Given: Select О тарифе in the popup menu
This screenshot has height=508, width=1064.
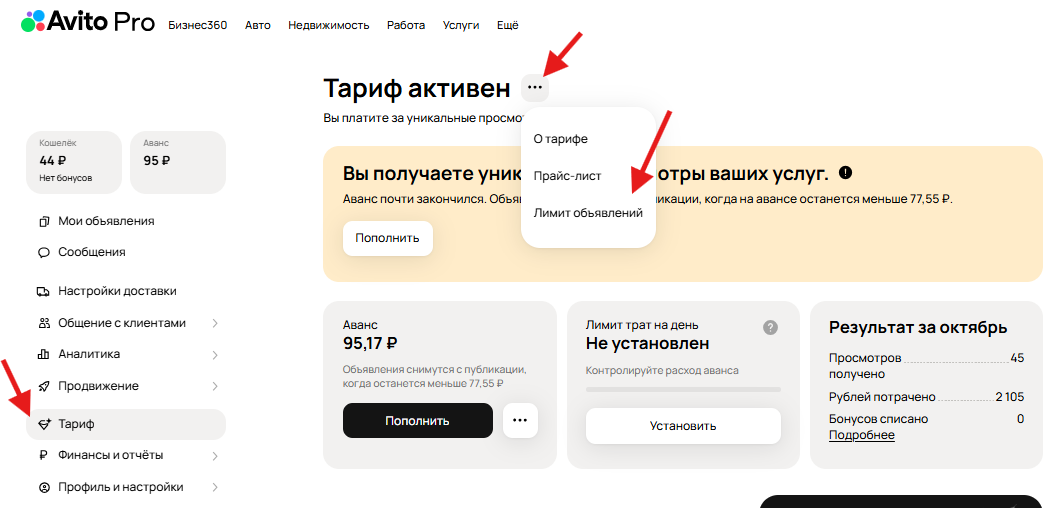Looking at the screenshot, I should tap(560, 139).
